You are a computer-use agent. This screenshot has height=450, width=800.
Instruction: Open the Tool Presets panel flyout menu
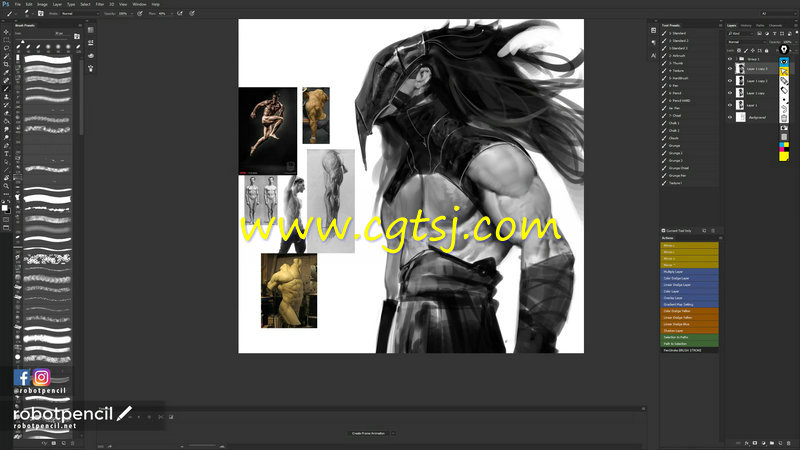720,25
